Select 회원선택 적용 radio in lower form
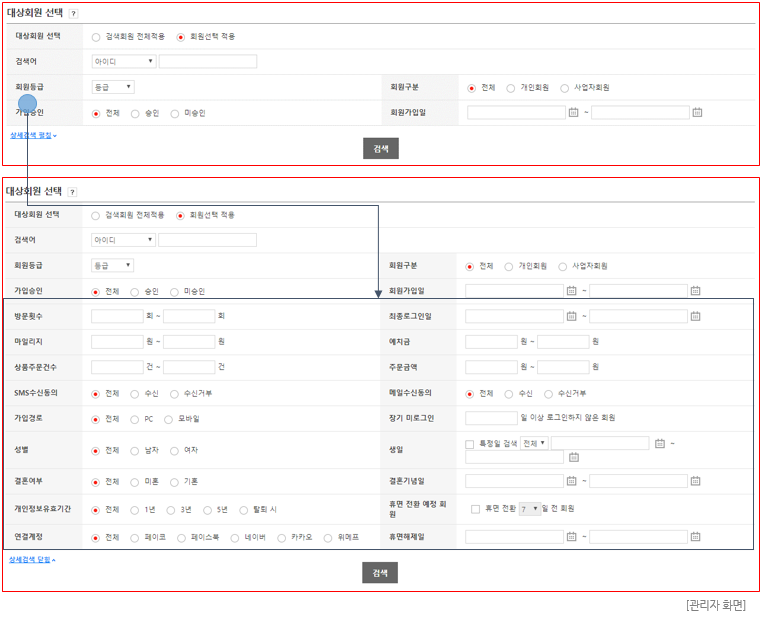Image resolution: width=763 pixels, height=624 pixels. pyautogui.click(x=180, y=216)
